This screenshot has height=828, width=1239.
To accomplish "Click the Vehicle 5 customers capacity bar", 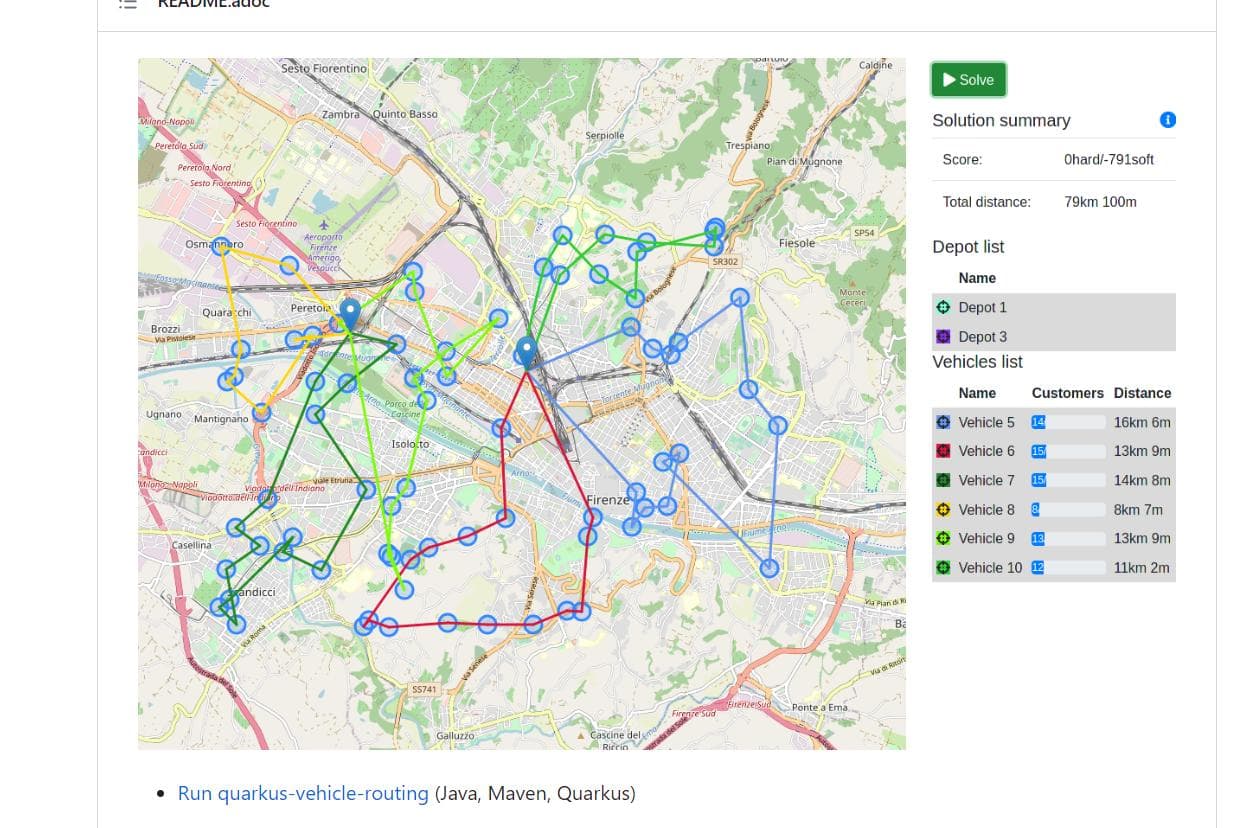I will pos(1068,422).
